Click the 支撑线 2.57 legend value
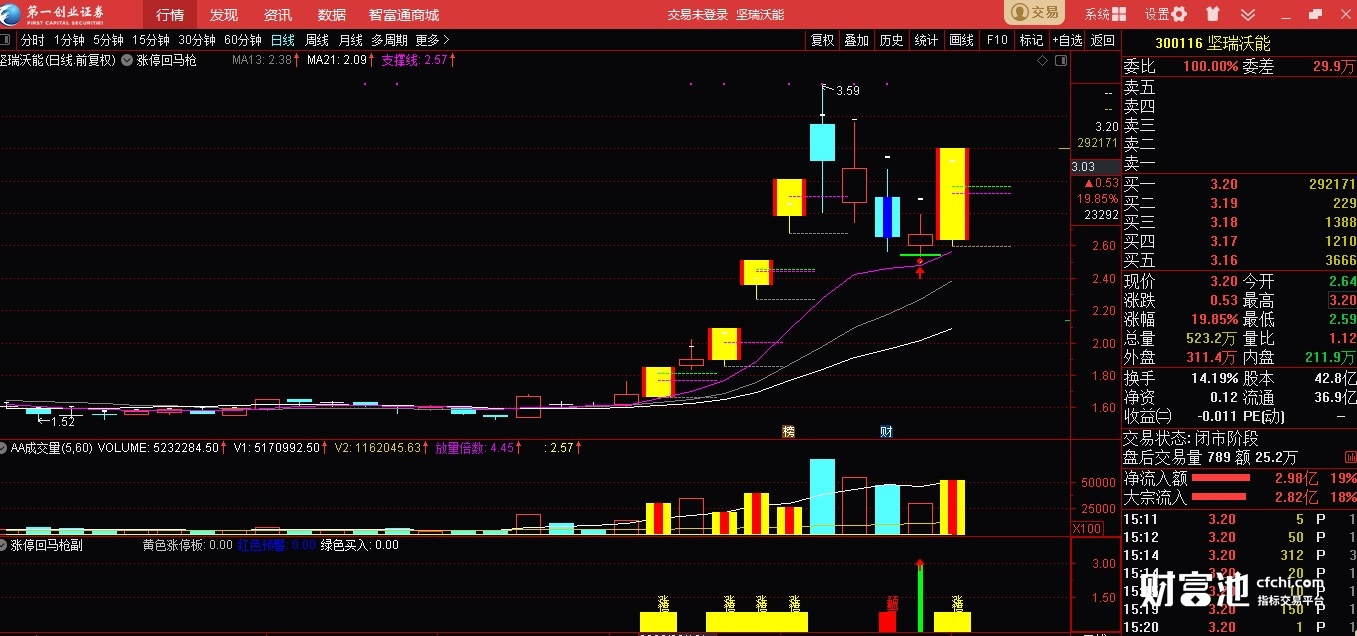This screenshot has height=636, width=1357. tap(419, 60)
